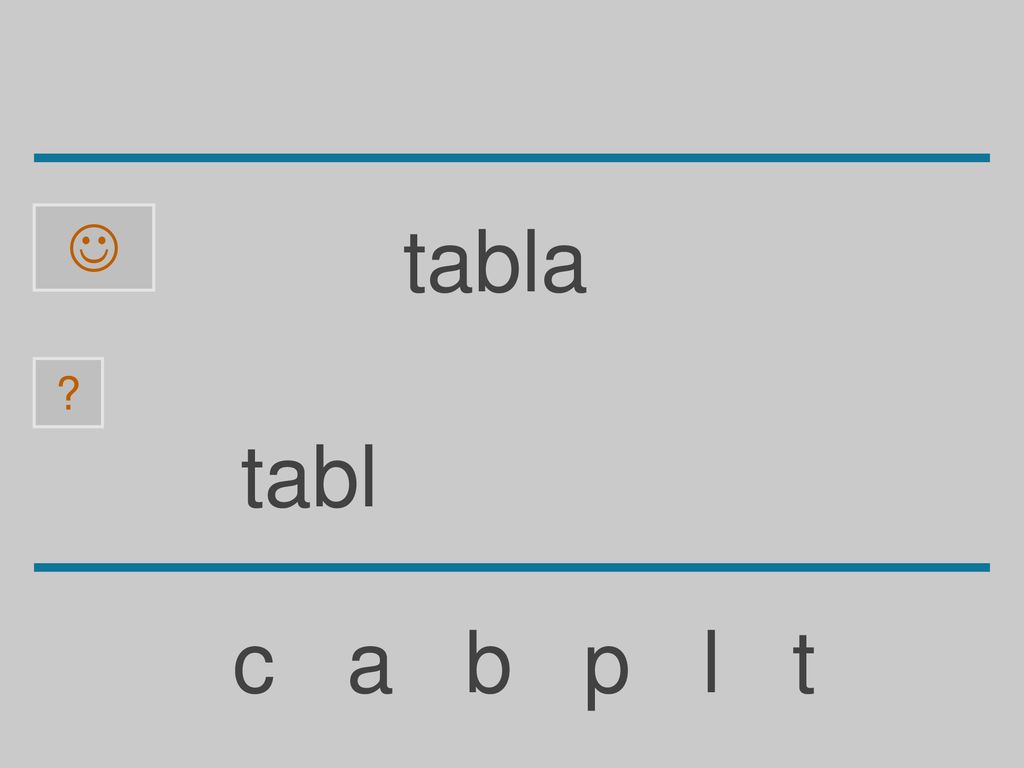Screen dimensions: 1024x768
Task: Select the letter l tile
Action: [711, 660]
